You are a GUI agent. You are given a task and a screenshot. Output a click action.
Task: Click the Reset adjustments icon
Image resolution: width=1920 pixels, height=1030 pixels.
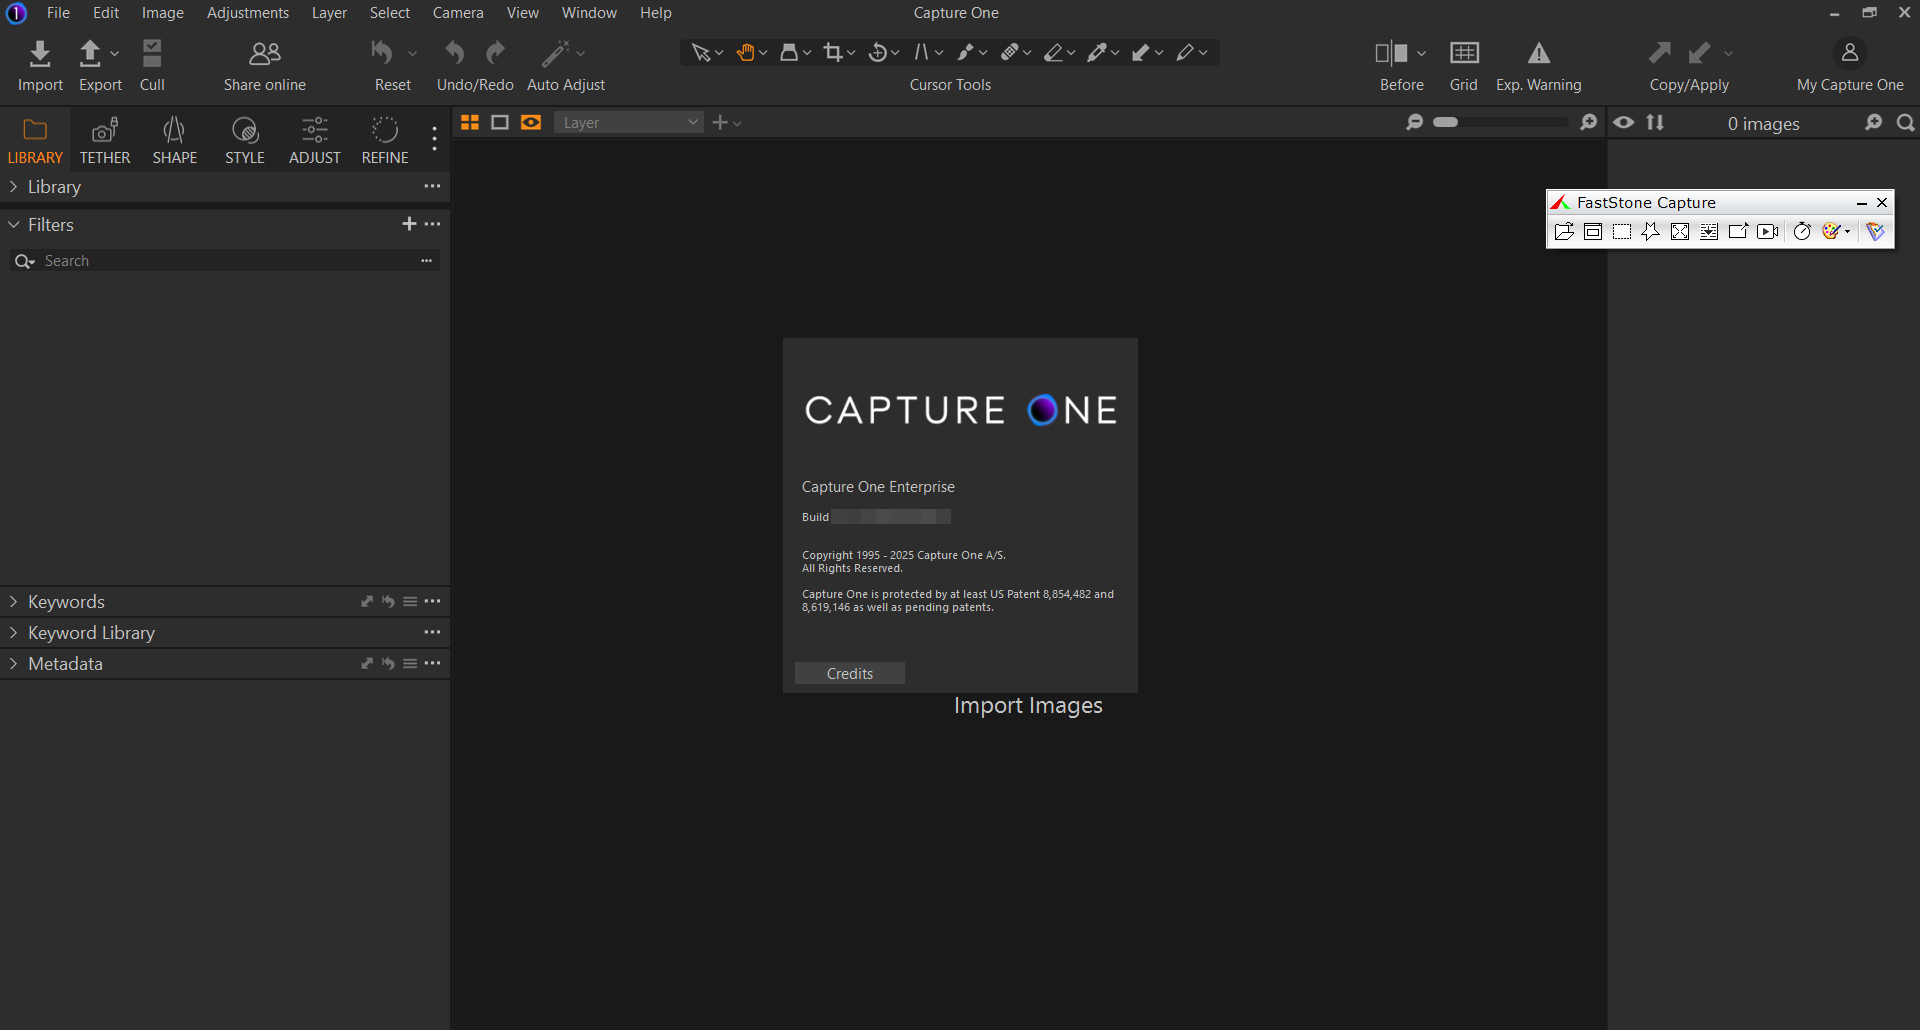[382, 53]
